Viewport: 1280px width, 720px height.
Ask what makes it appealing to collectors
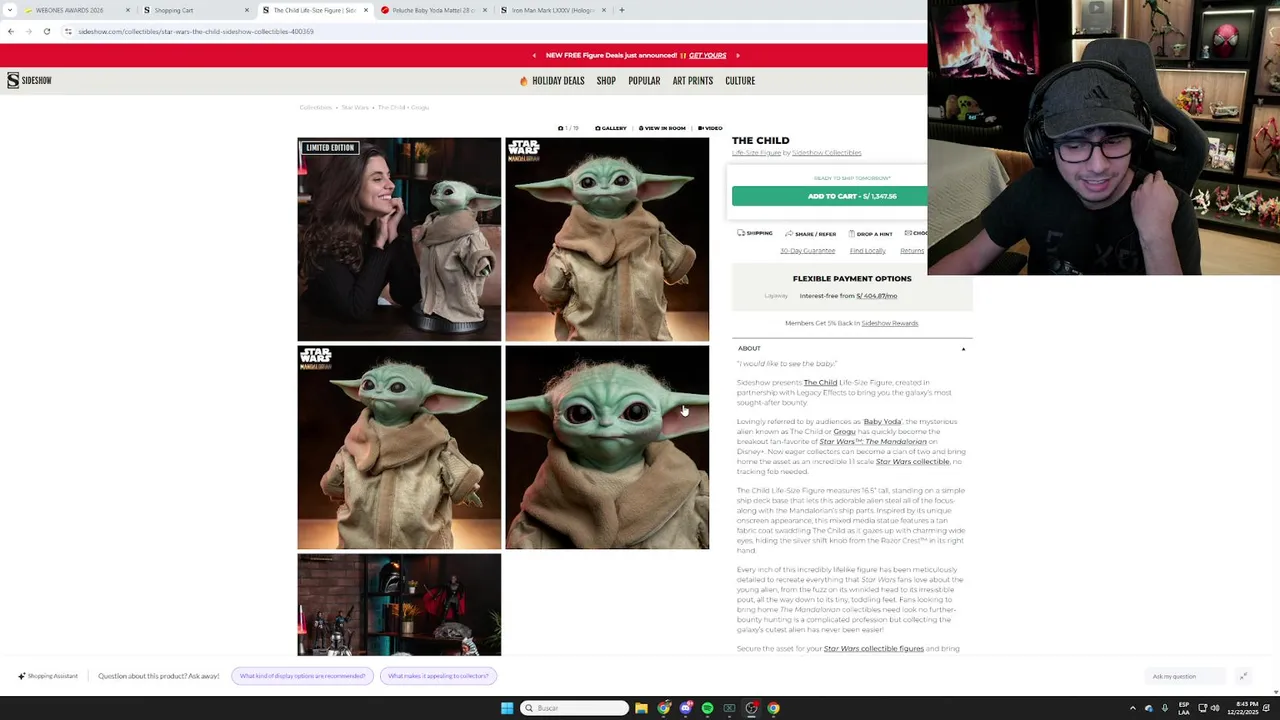(x=438, y=676)
